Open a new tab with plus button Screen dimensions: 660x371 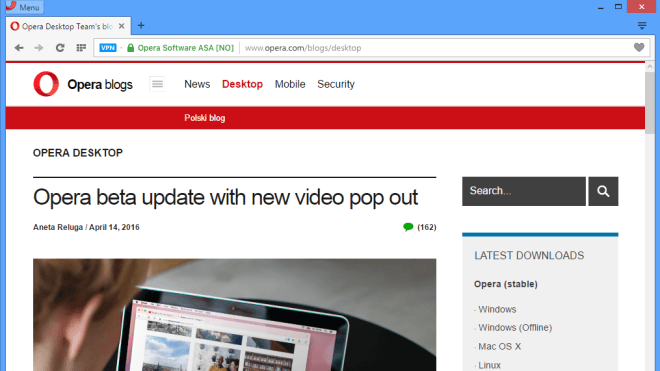click(141, 26)
